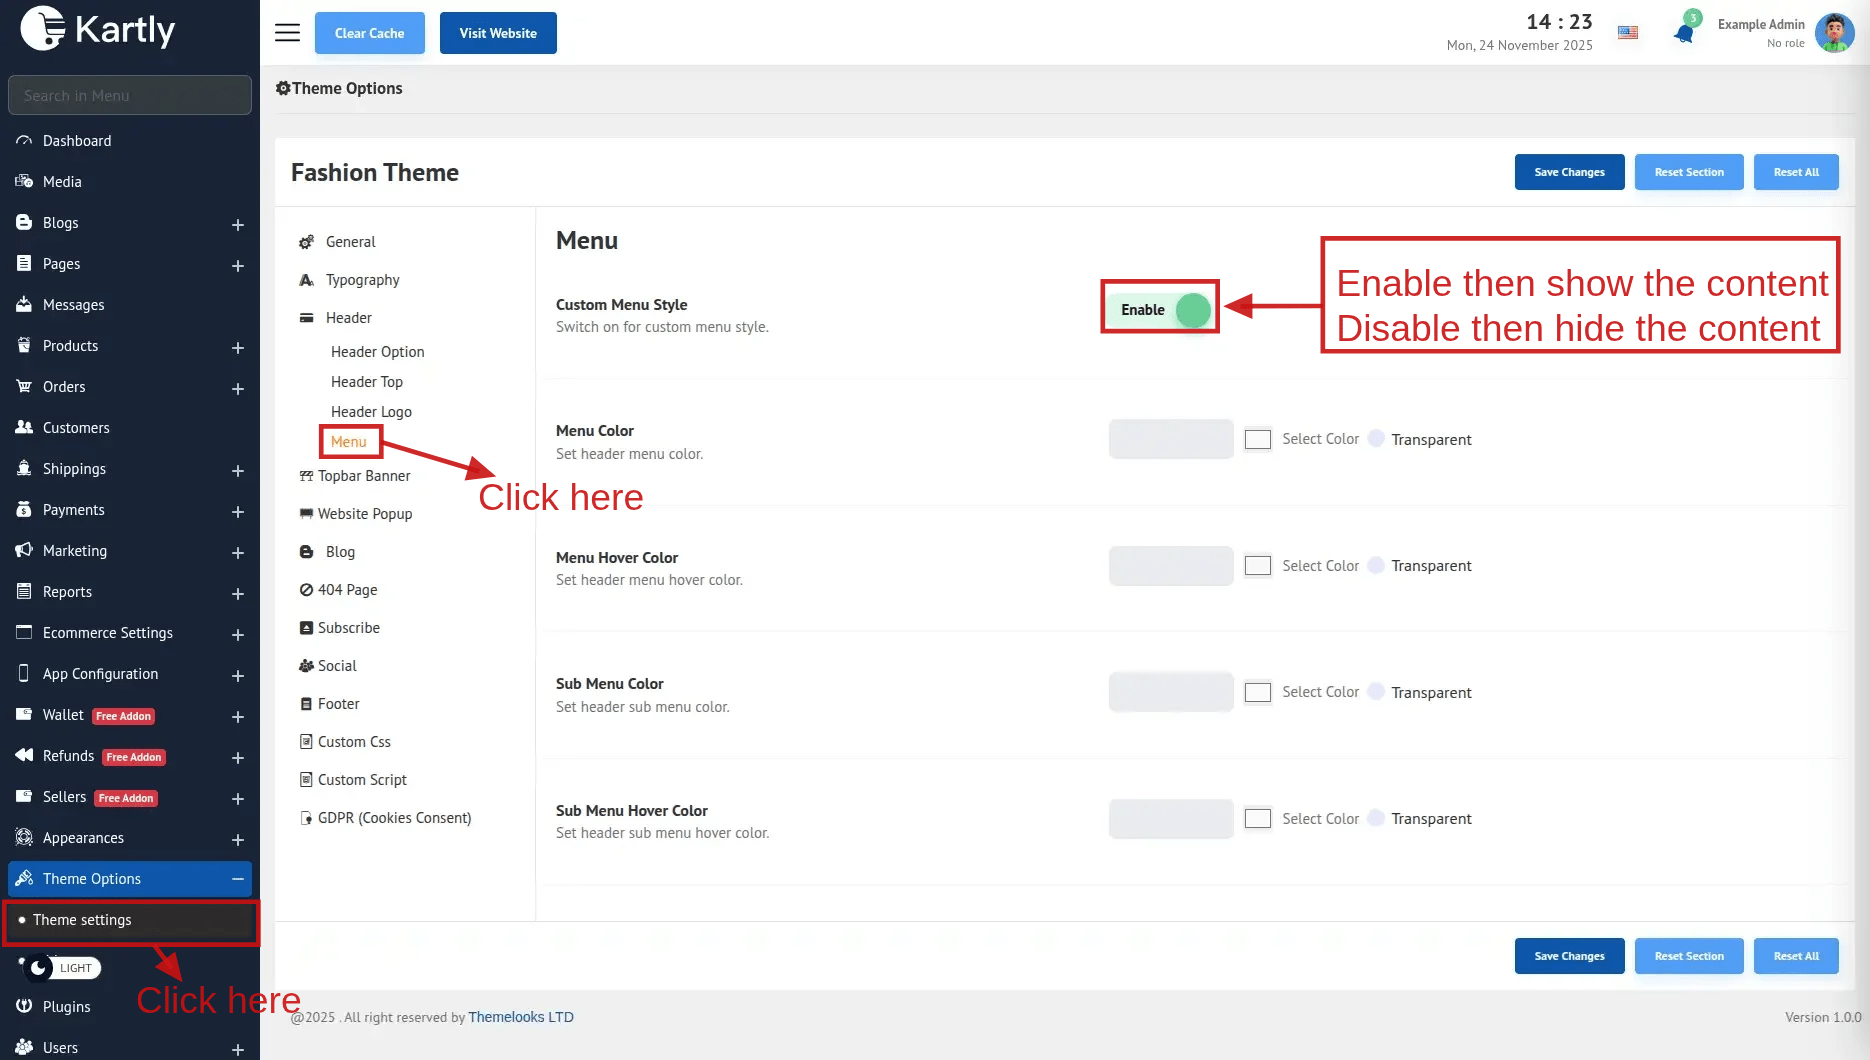
Task: Click the Search in Menu field
Action: (x=130, y=95)
